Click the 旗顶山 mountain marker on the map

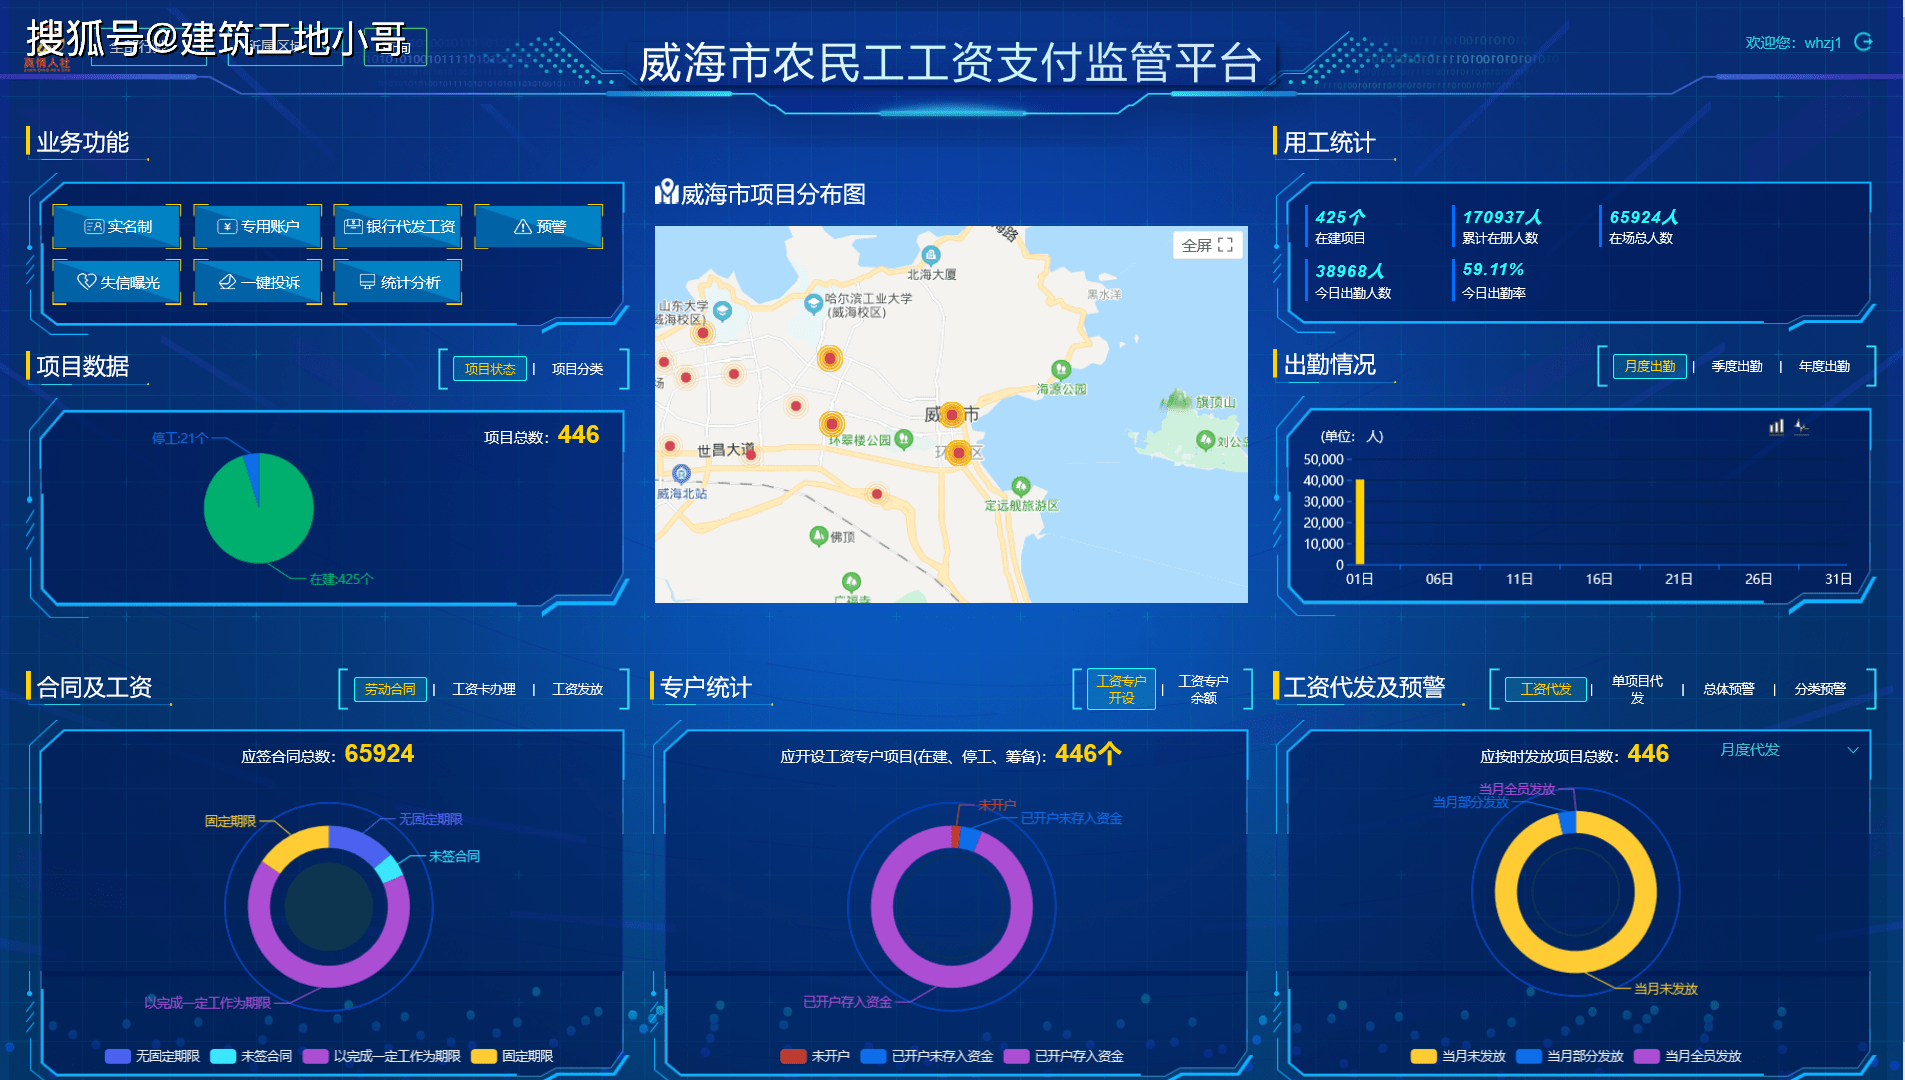[1178, 401]
